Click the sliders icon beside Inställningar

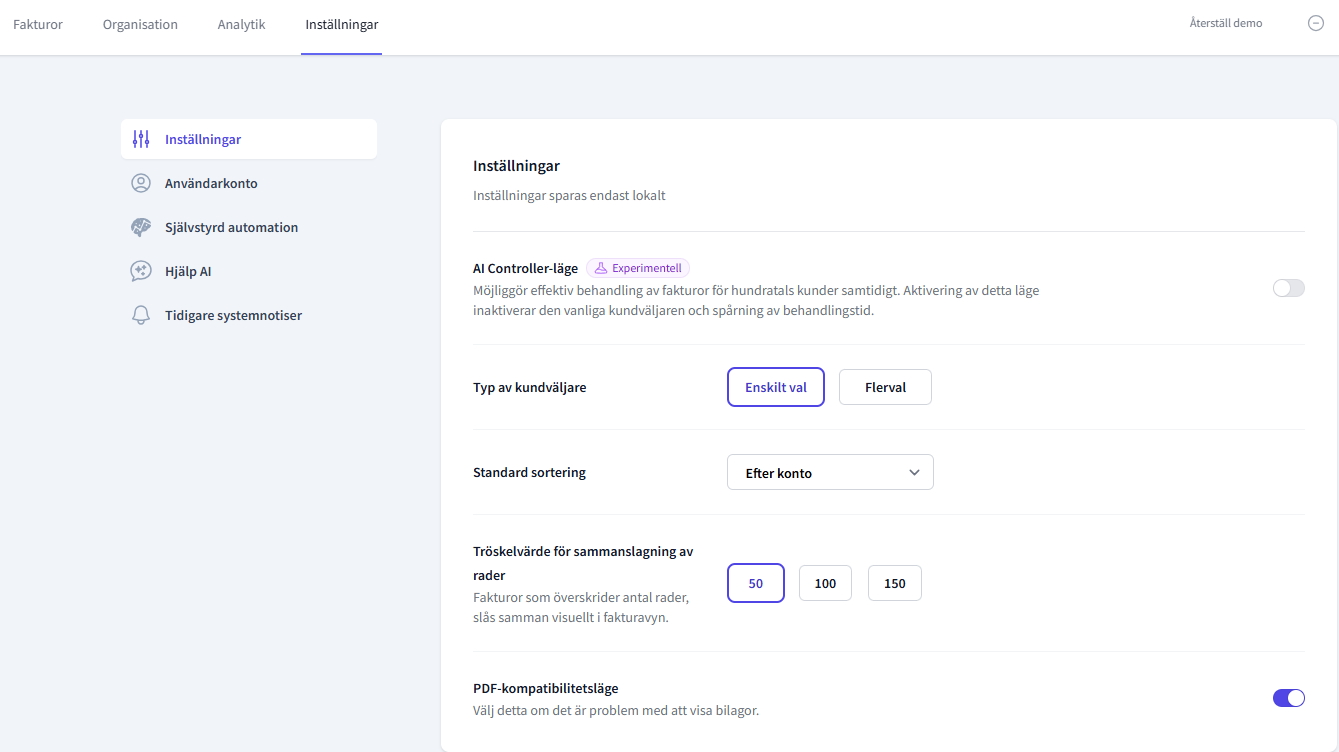[141, 139]
